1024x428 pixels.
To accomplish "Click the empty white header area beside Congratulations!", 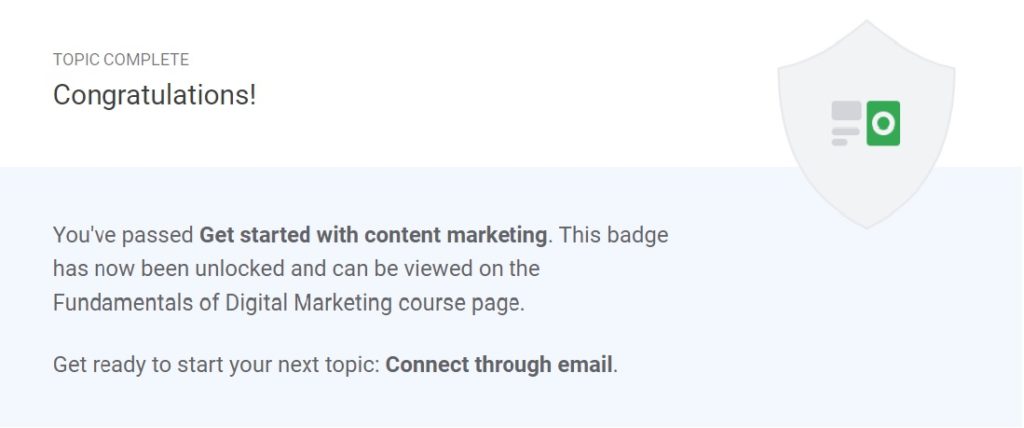I will click(x=490, y=91).
